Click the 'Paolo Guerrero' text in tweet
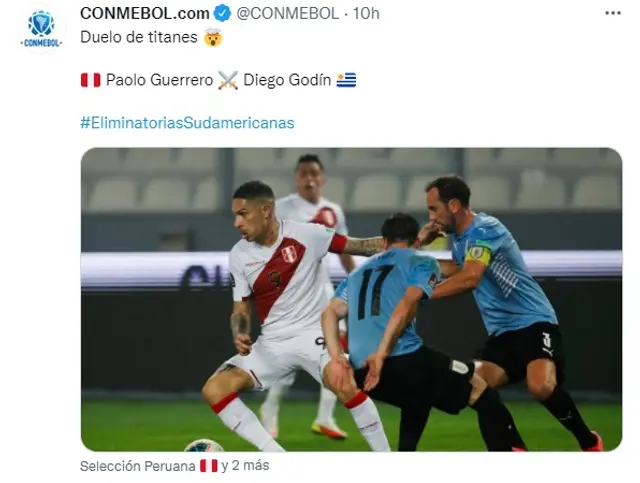640x483 pixels. click(x=160, y=80)
